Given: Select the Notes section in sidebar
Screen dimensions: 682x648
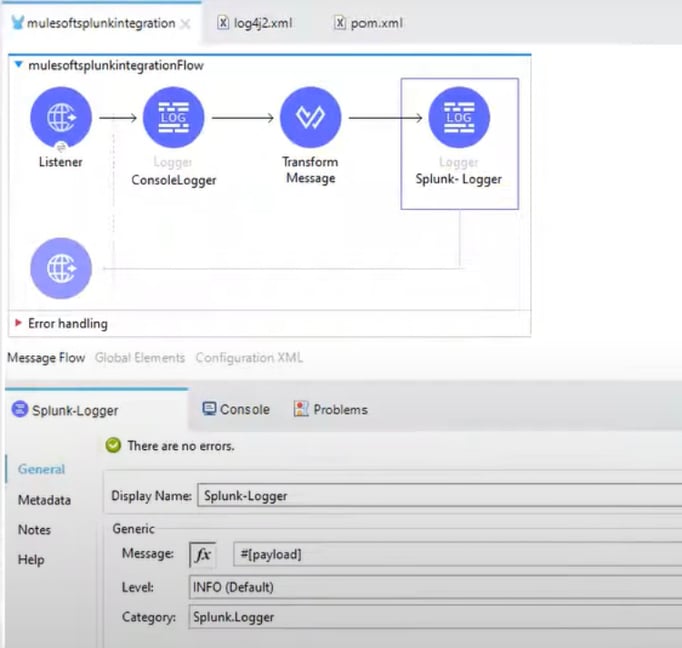Looking at the screenshot, I should [34, 530].
